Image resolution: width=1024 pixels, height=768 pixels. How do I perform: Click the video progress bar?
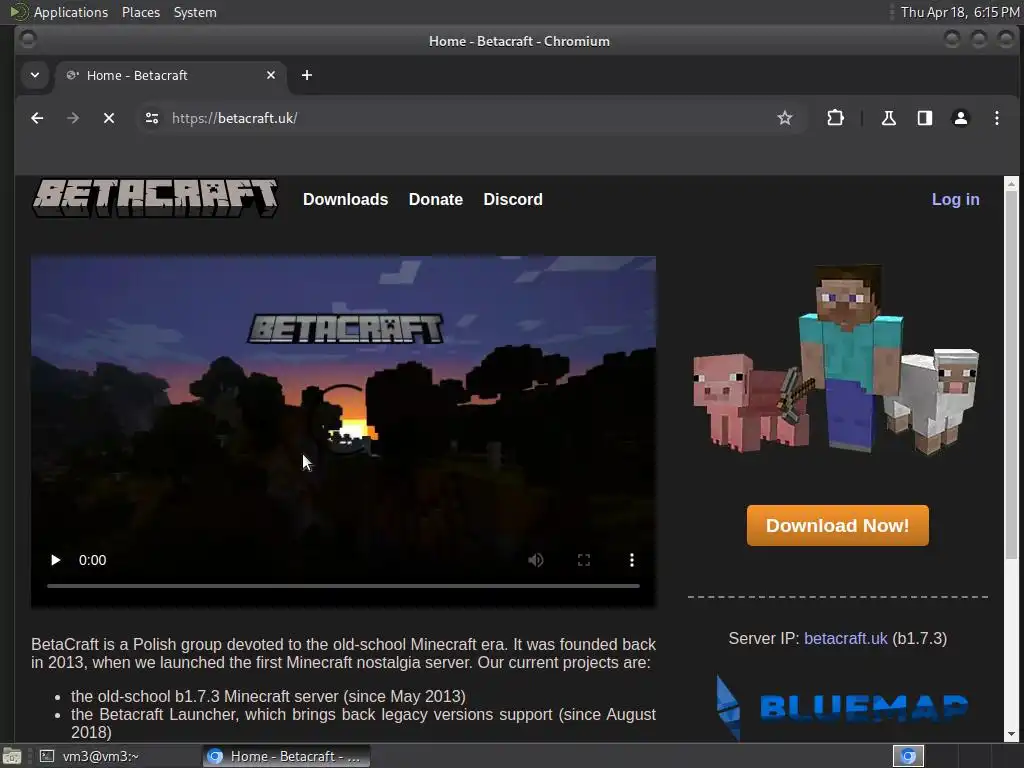click(343, 586)
